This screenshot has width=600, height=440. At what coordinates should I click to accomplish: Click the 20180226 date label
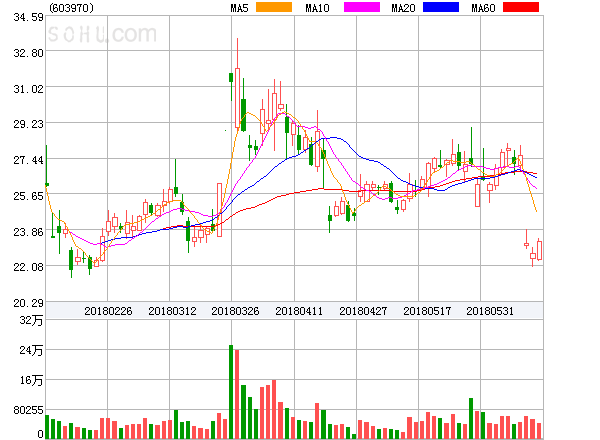[108, 311]
